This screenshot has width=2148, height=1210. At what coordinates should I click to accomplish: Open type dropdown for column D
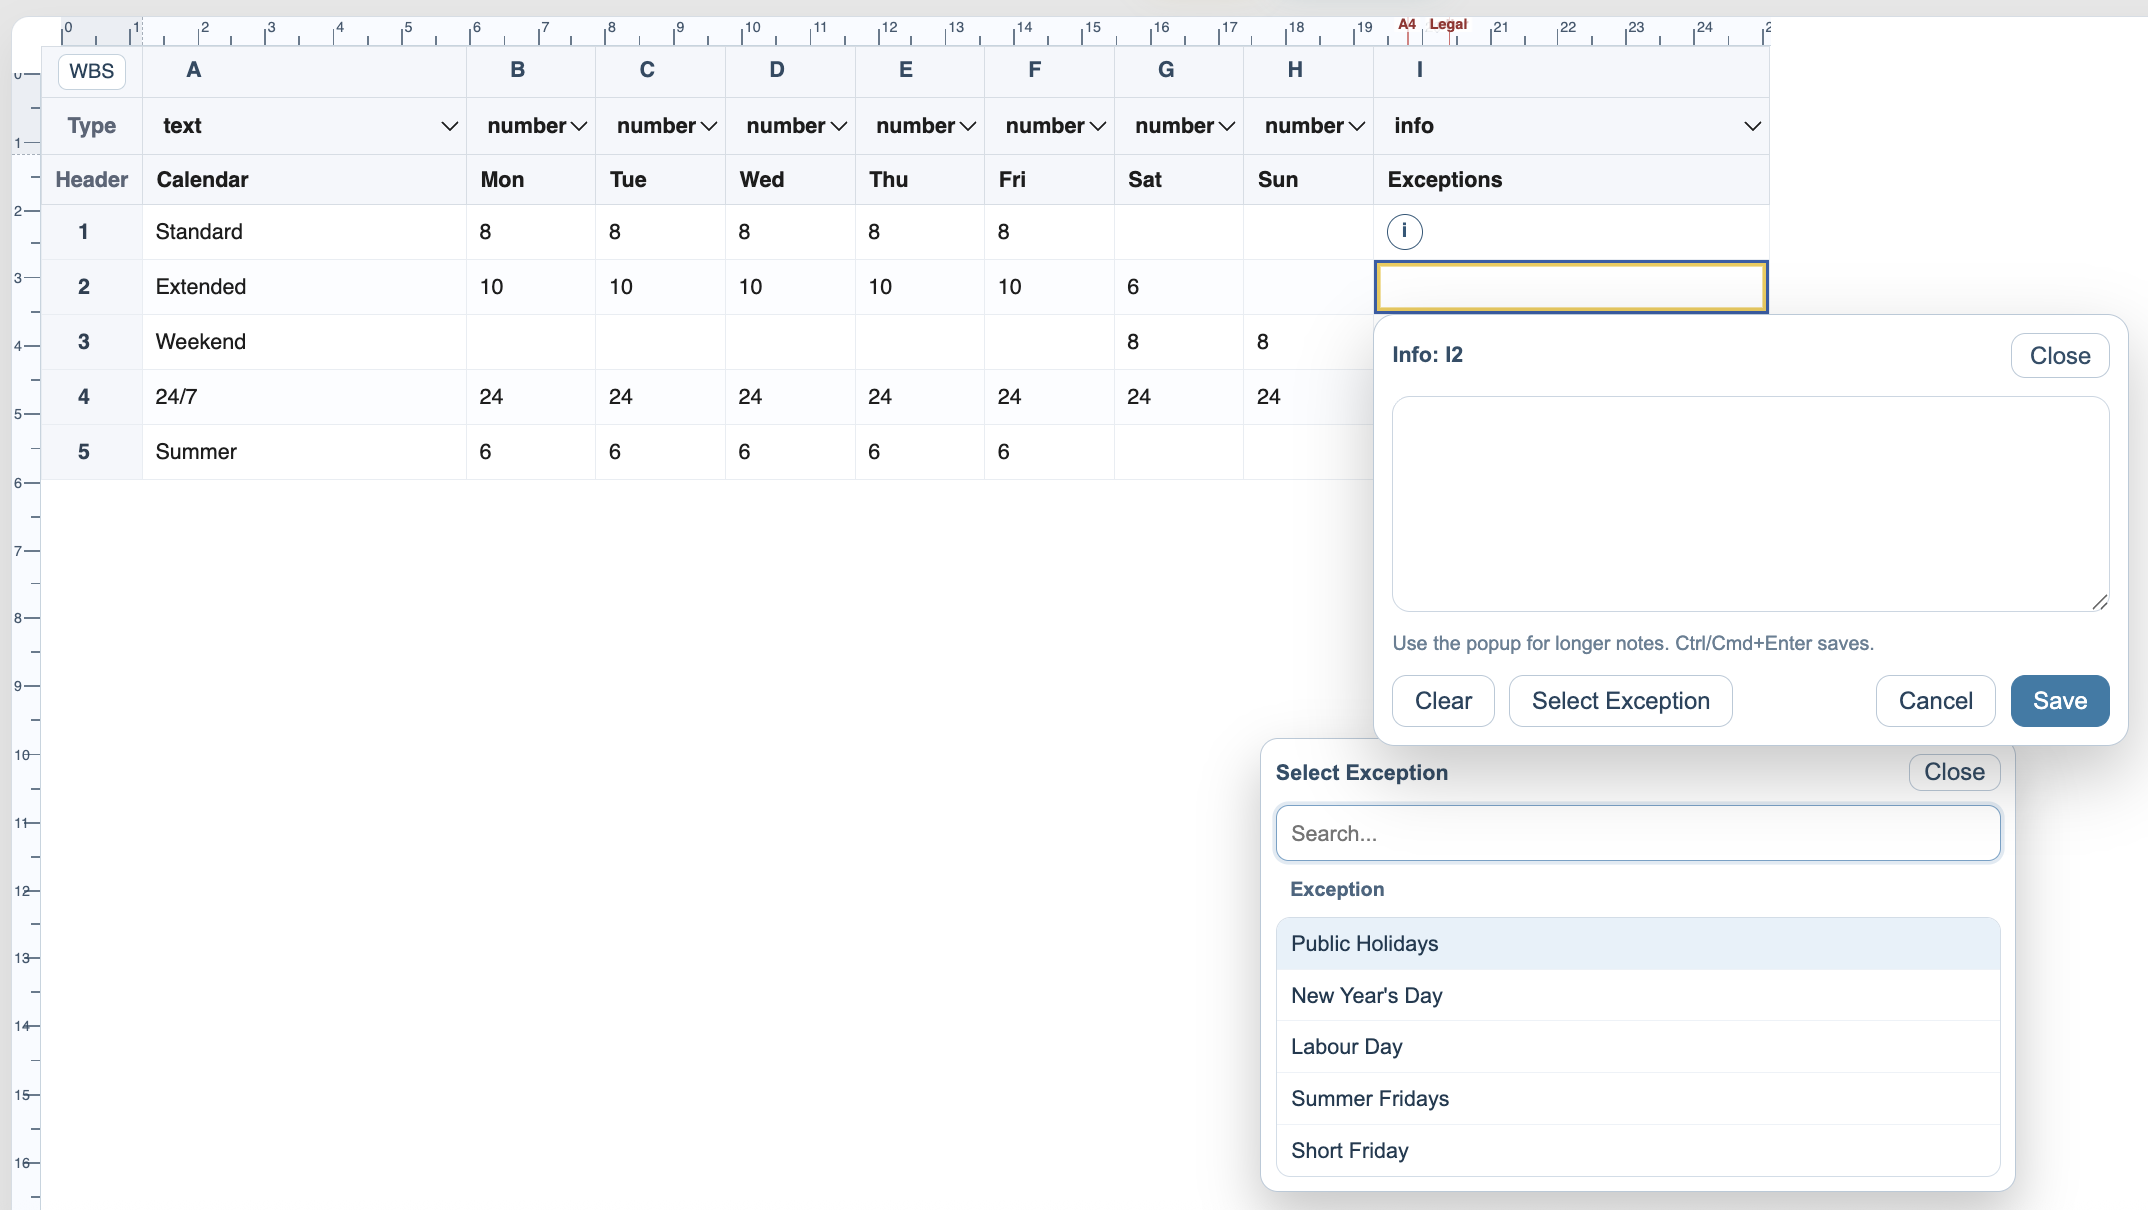click(790, 126)
